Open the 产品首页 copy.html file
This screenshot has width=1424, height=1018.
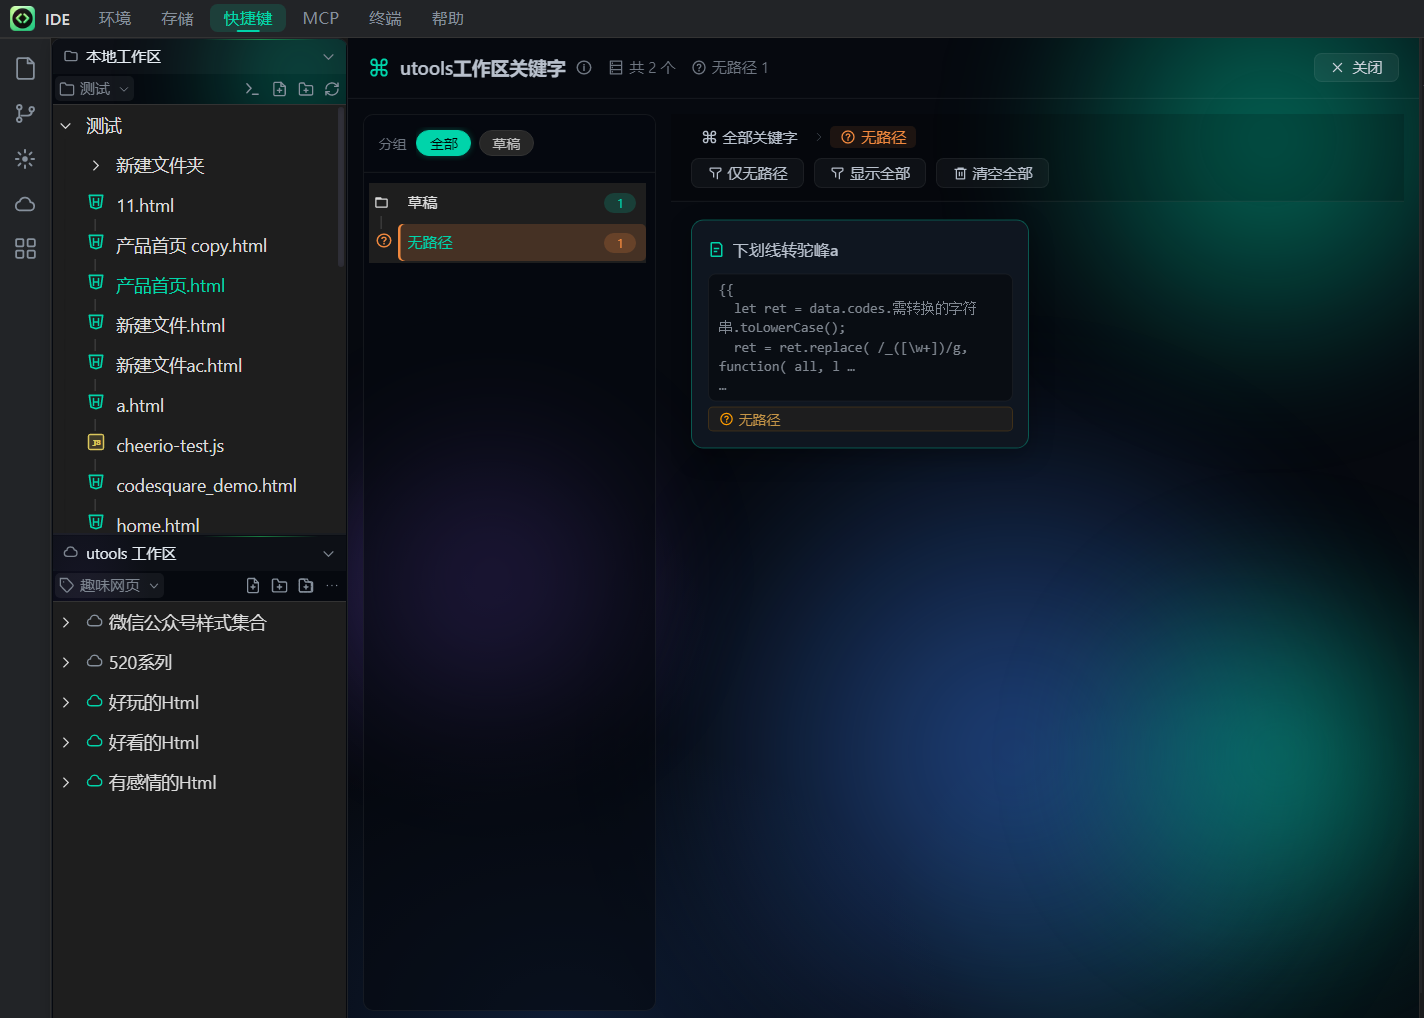(191, 246)
